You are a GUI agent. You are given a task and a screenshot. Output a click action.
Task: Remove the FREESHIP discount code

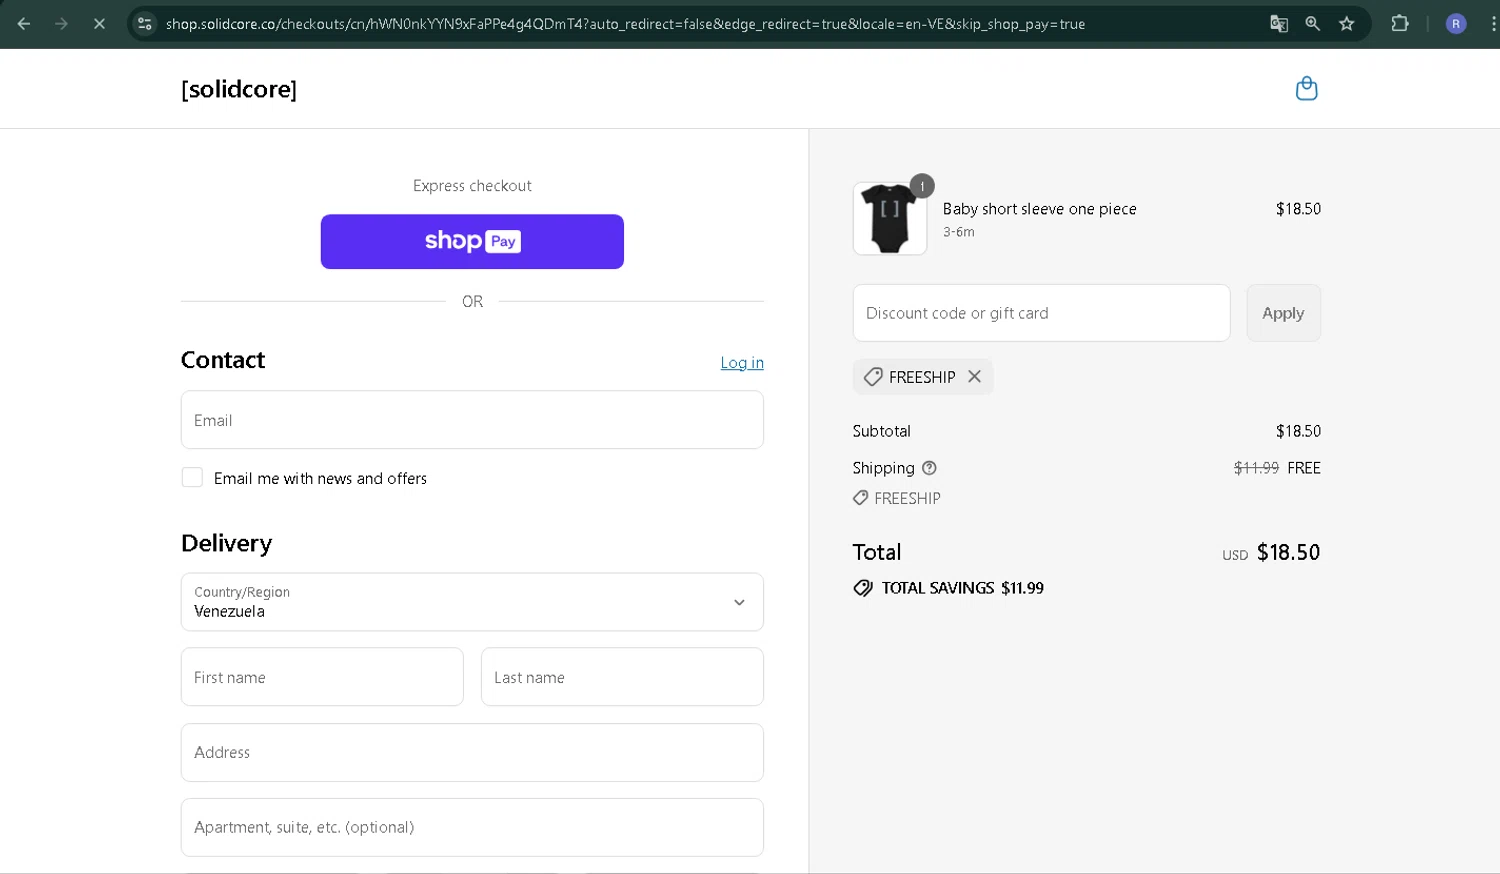[x=974, y=377]
